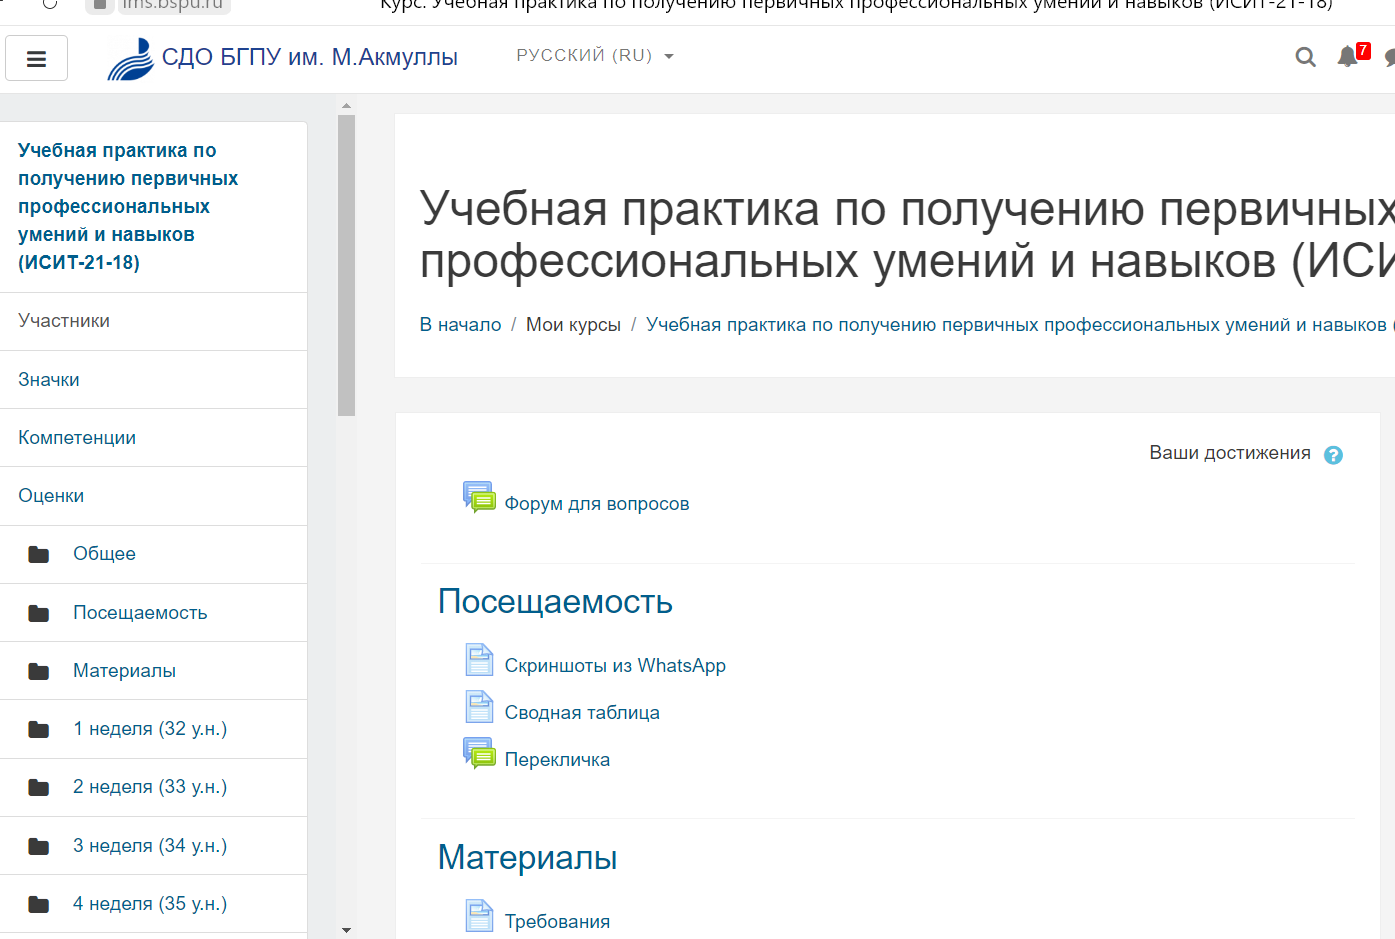Open Мои курсы breadcrumb link
Screen dimensions: 1395x939
click(573, 325)
